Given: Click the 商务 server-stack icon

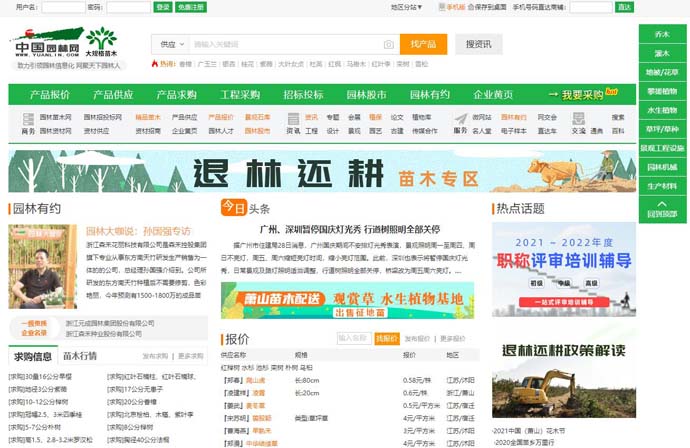Looking at the screenshot, I should point(28,119).
